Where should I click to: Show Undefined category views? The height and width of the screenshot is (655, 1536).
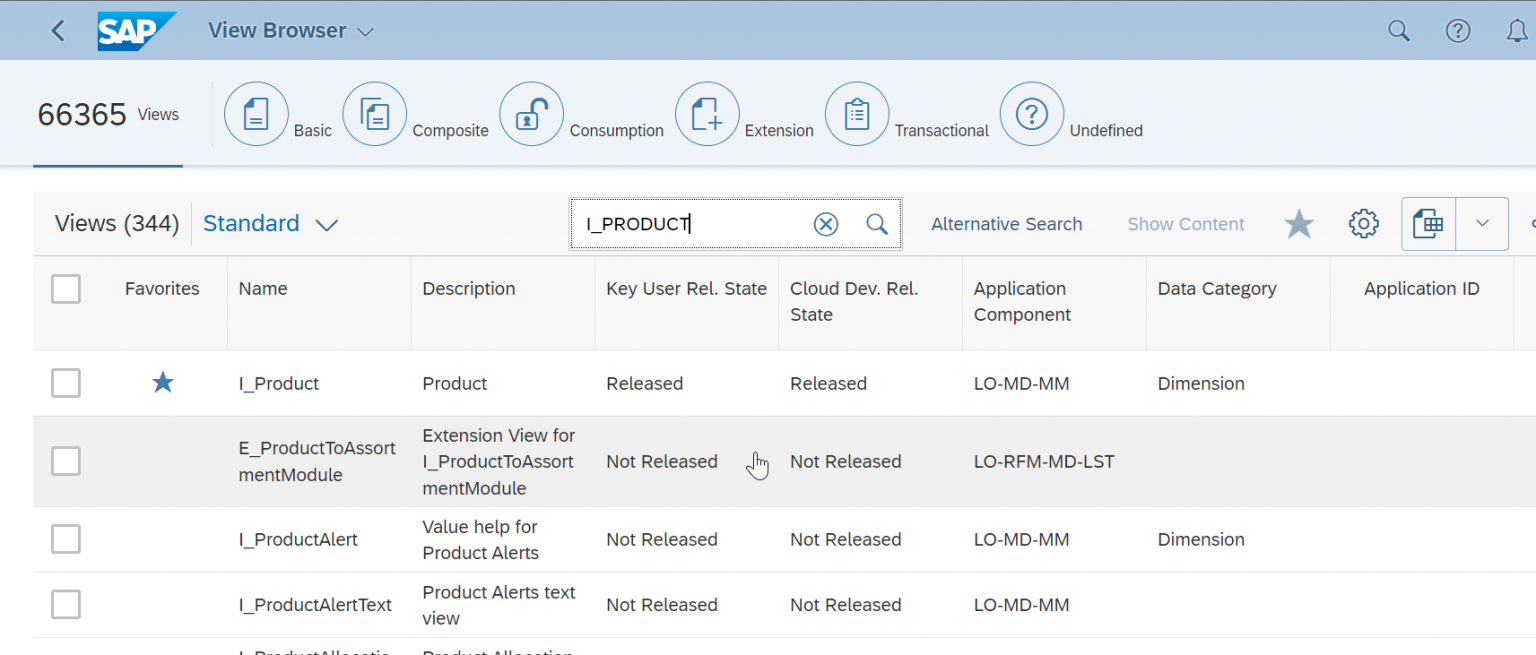click(x=1032, y=113)
